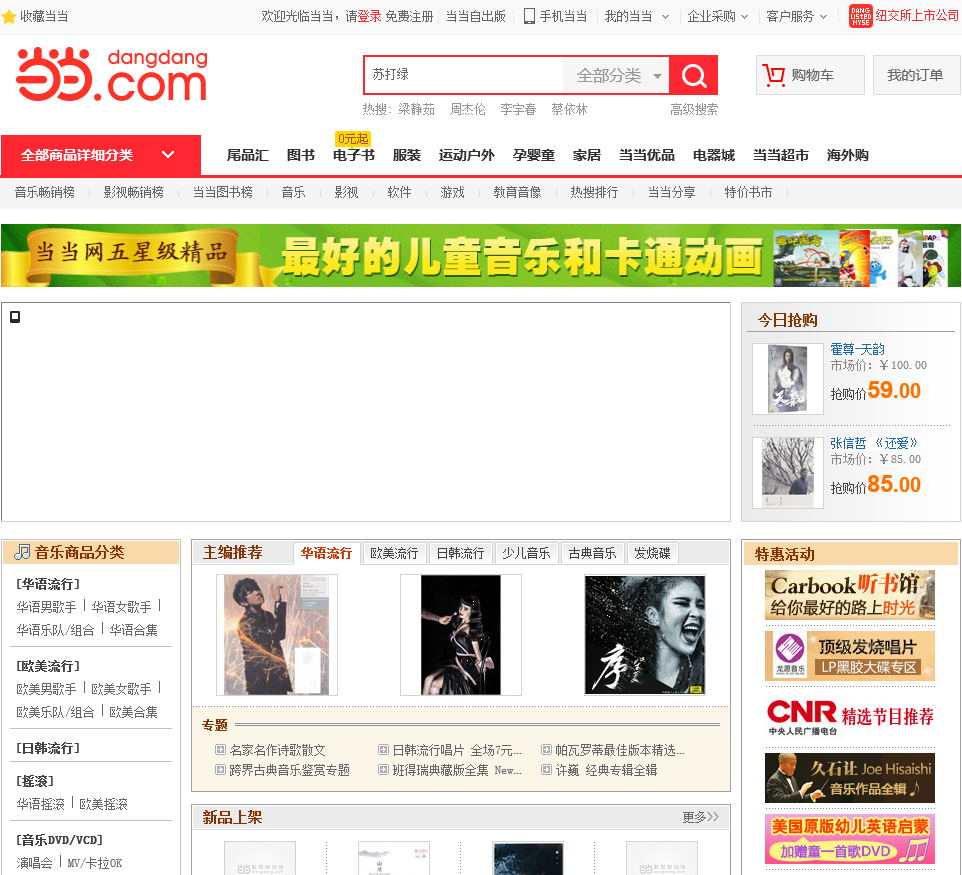
Task: Switch to the 古典音乐 tab
Action: click(x=592, y=553)
